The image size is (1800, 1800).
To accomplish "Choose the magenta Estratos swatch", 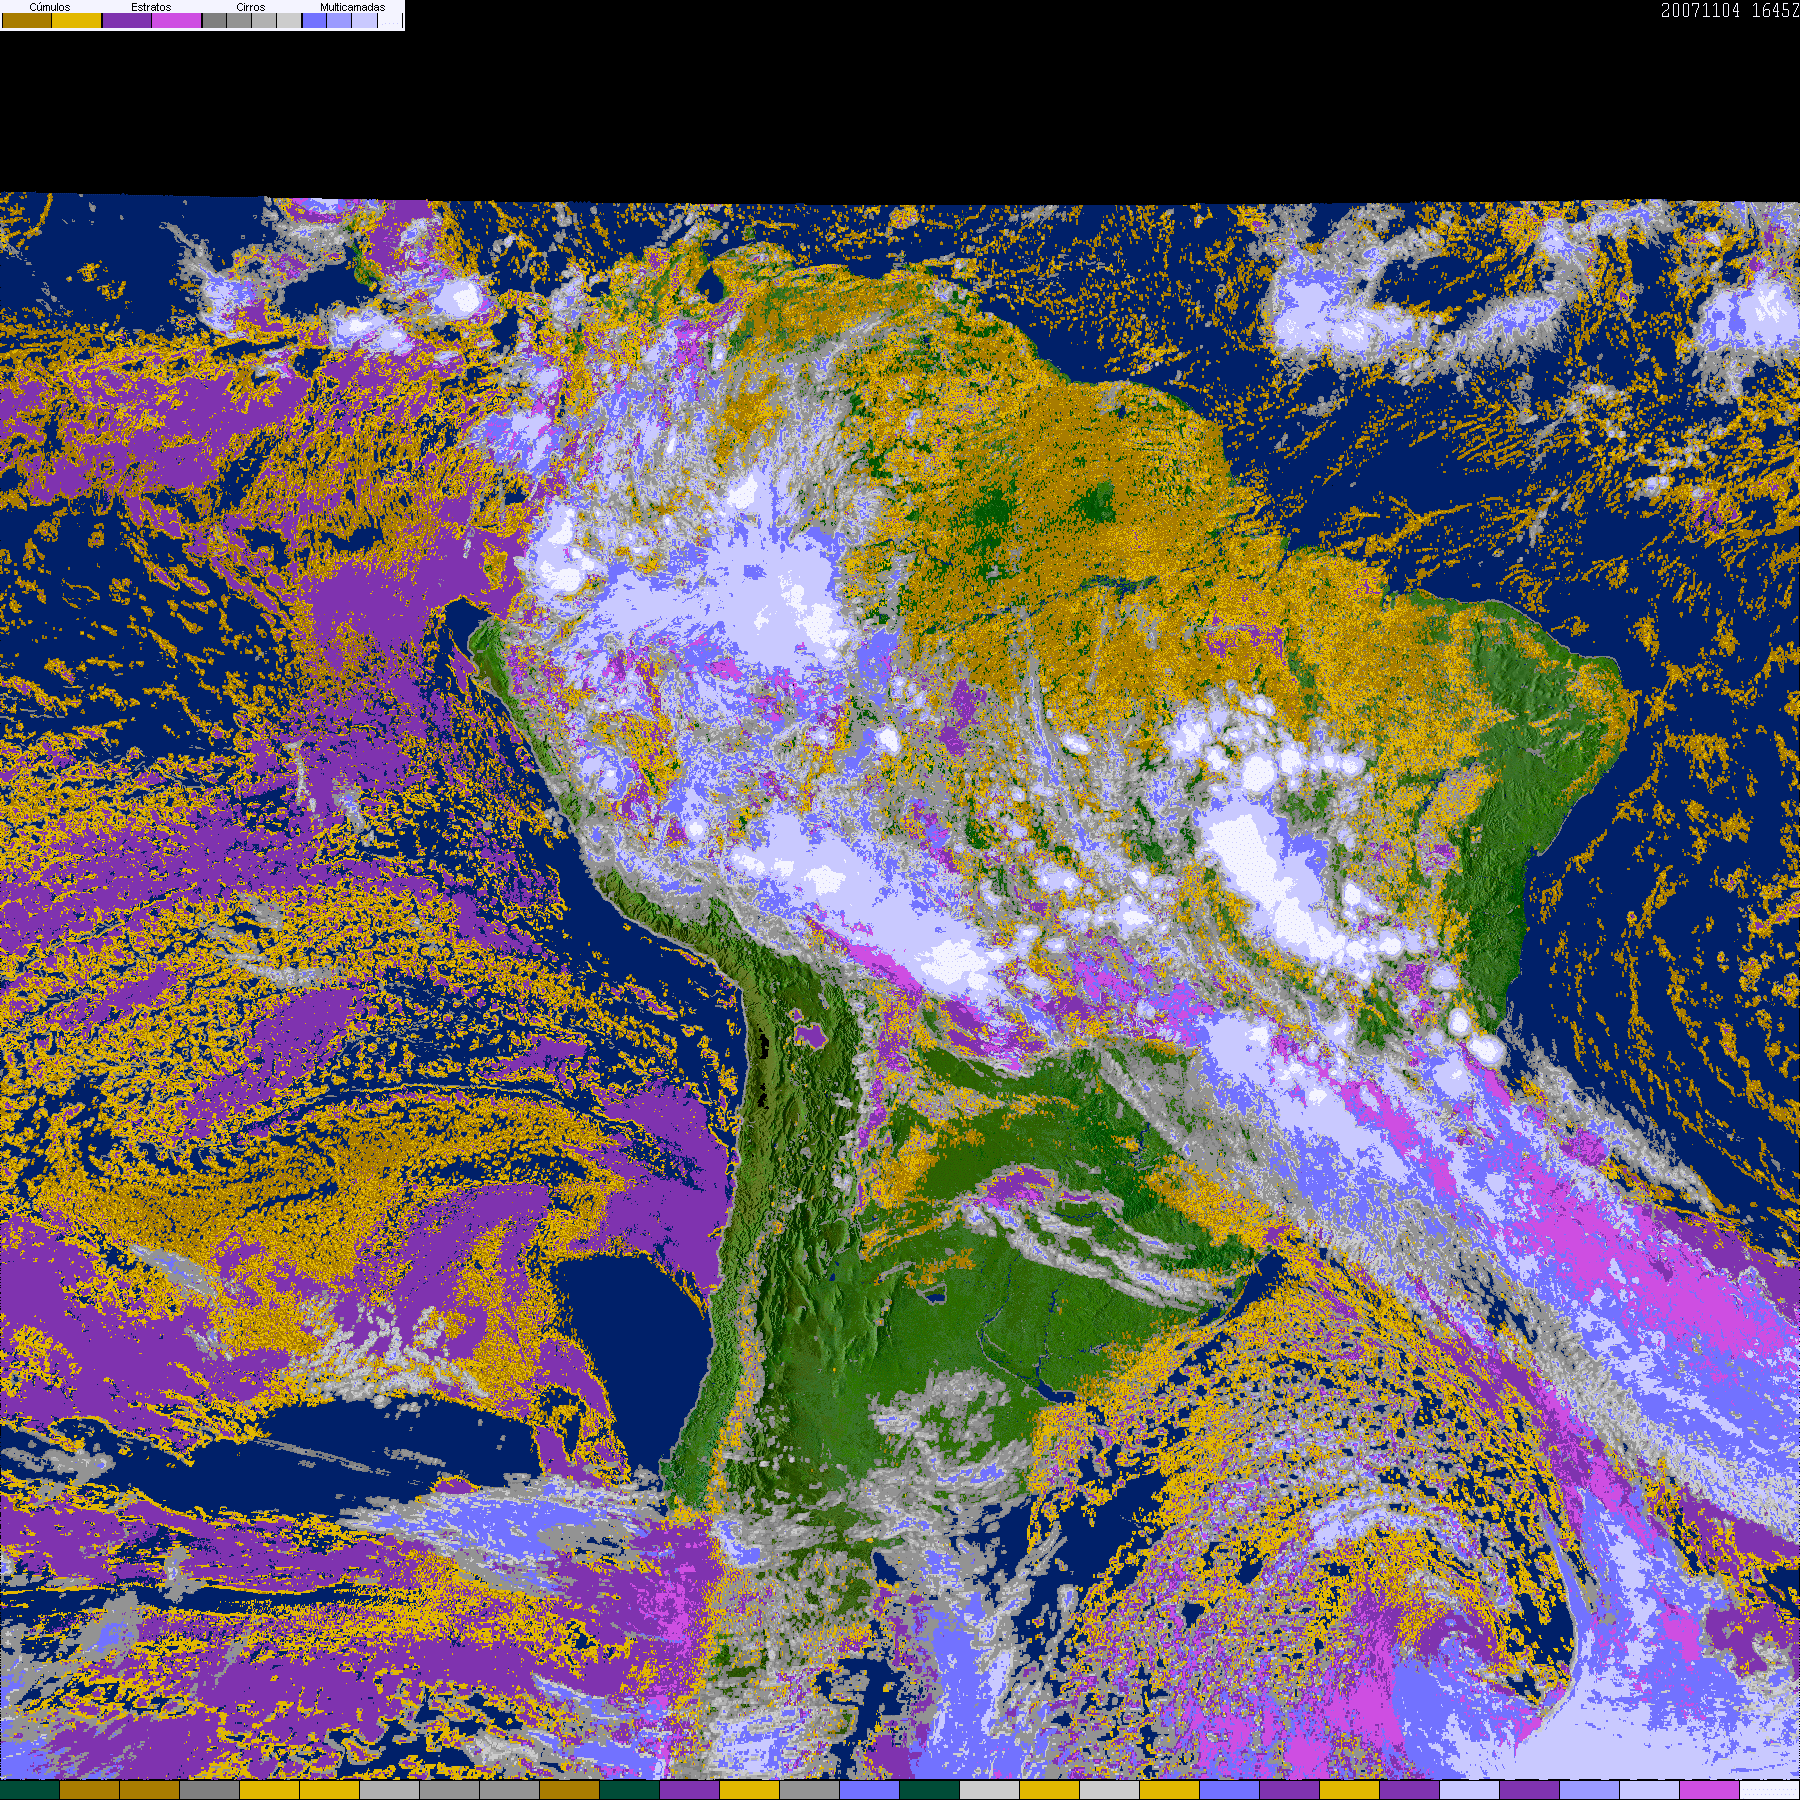I will (177, 20).
